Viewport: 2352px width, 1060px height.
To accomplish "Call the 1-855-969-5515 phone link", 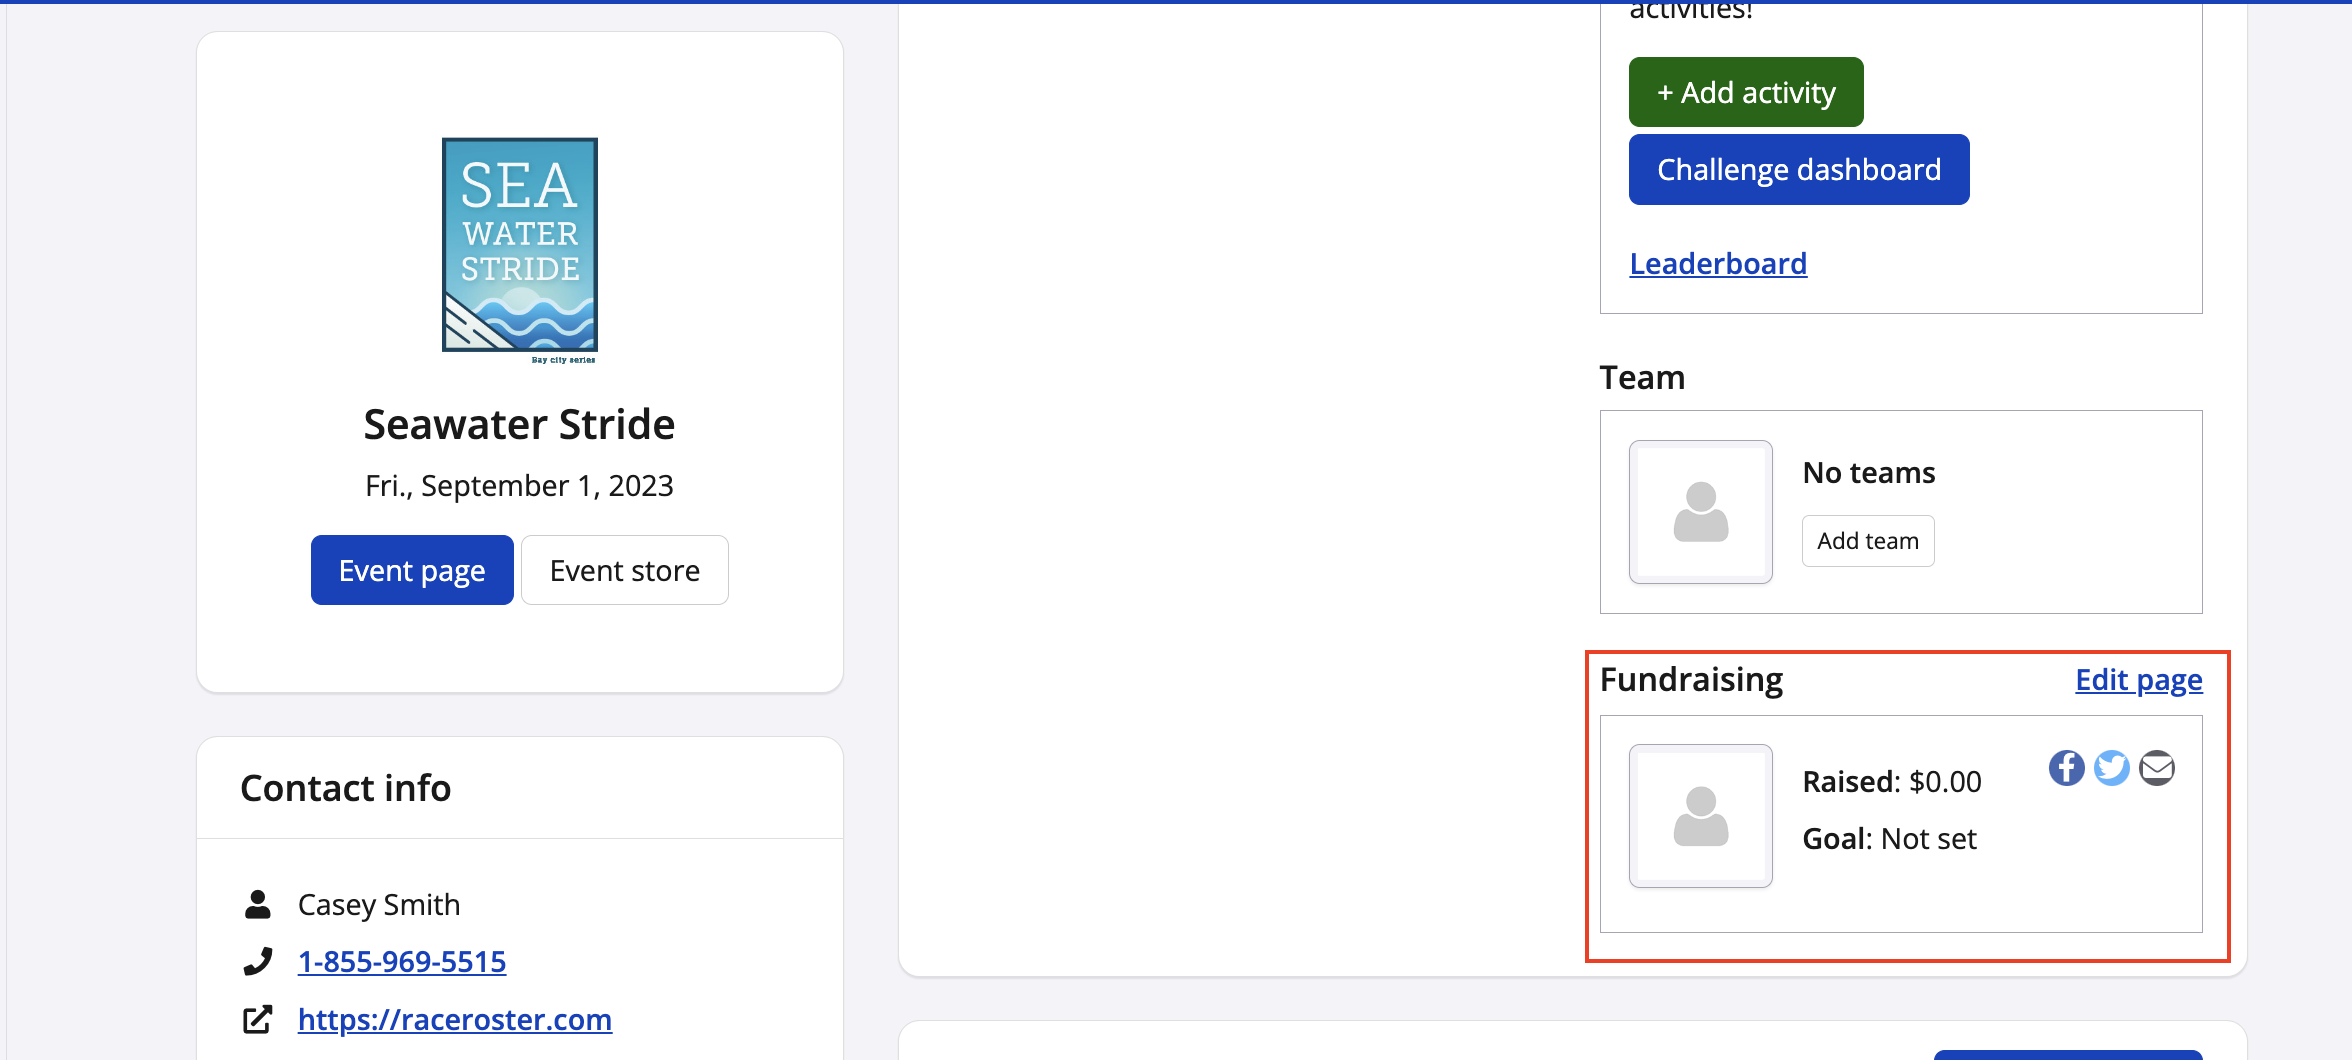I will pyautogui.click(x=402, y=961).
